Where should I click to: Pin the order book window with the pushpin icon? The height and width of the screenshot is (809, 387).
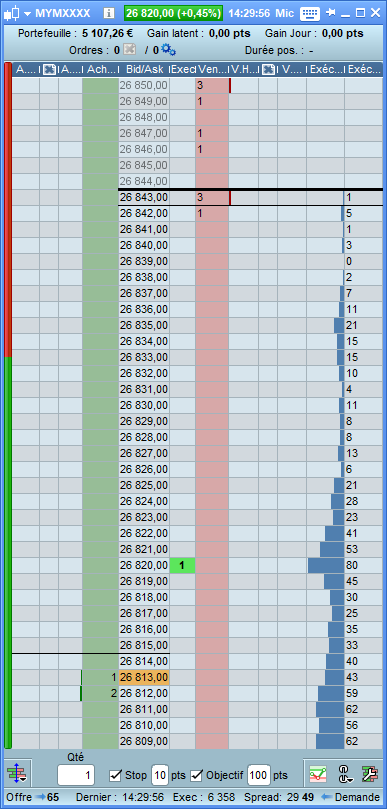[x=330, y=13]
